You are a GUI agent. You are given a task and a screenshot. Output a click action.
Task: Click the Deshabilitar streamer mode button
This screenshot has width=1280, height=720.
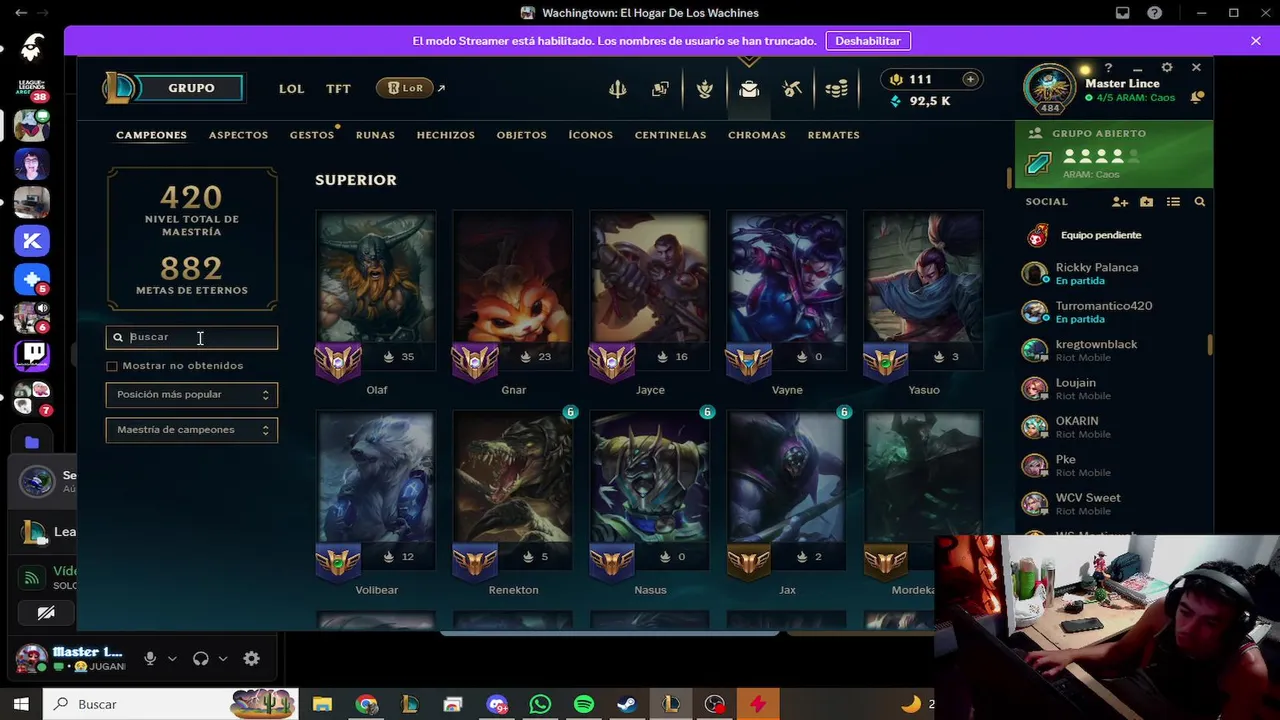click(868, 41)
